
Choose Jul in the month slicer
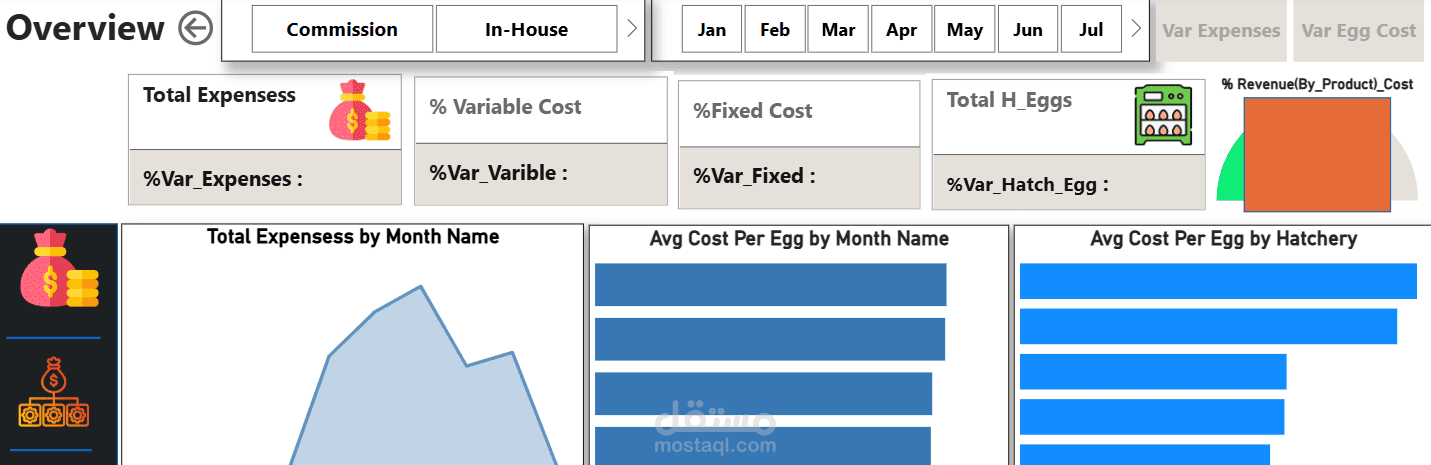coord(1091,30)
